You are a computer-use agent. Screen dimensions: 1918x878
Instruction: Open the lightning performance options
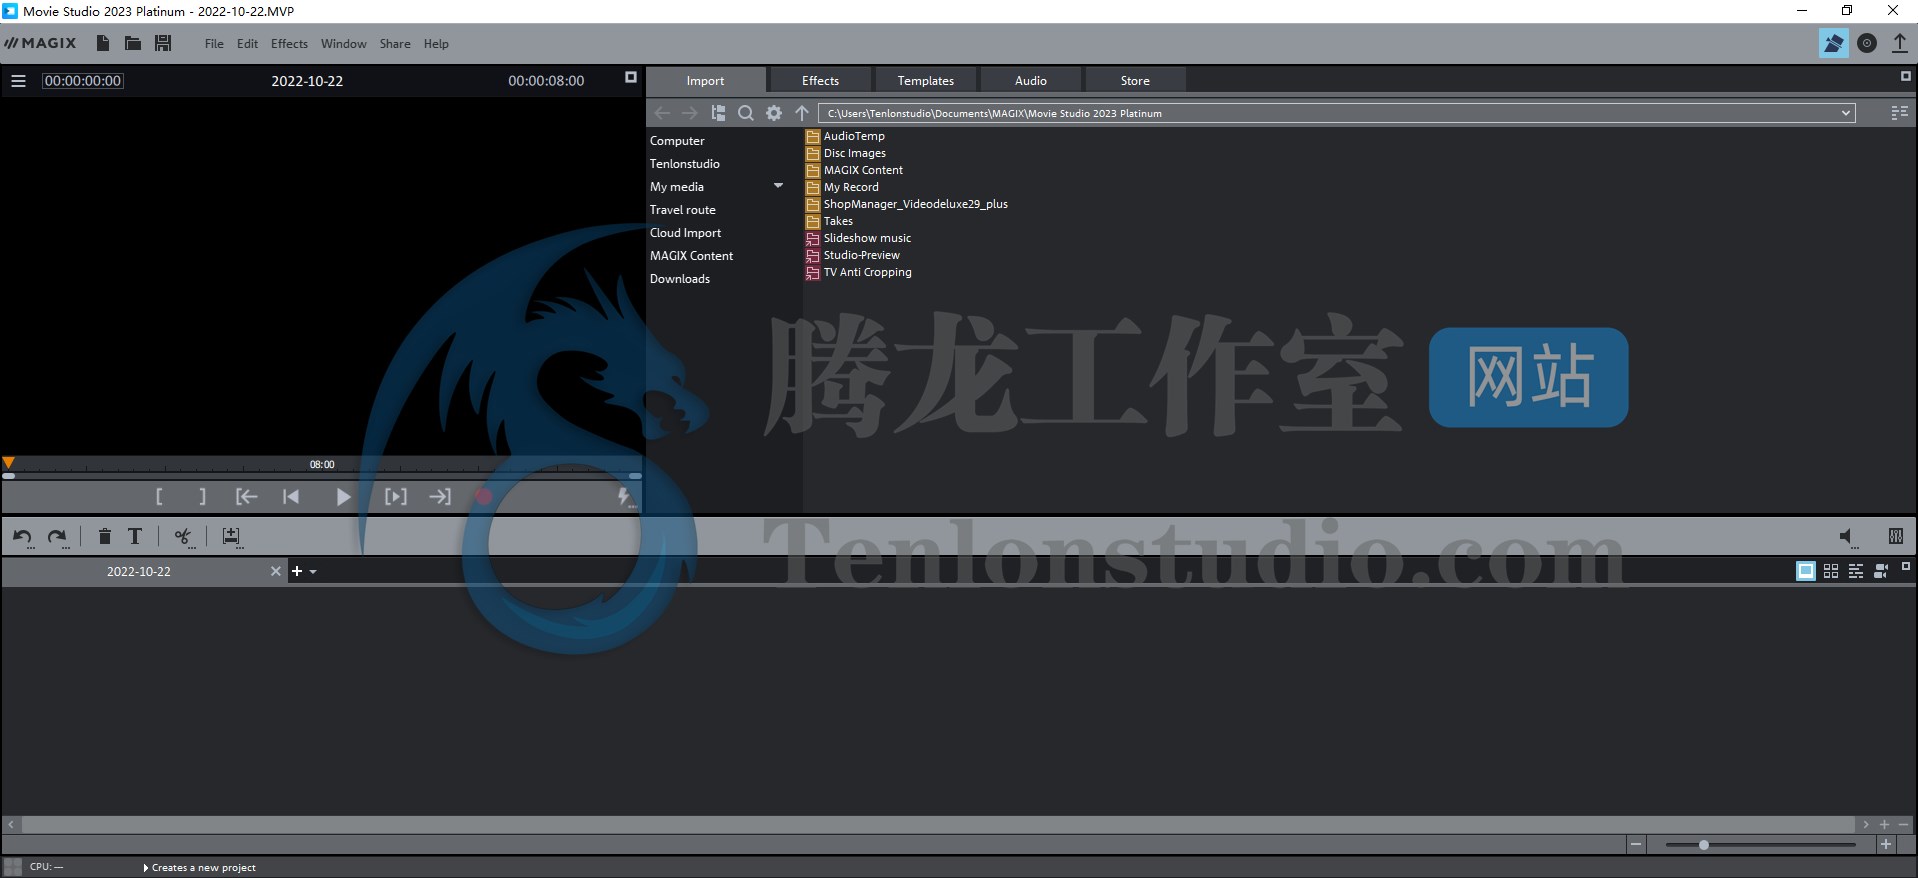point(624,497)
